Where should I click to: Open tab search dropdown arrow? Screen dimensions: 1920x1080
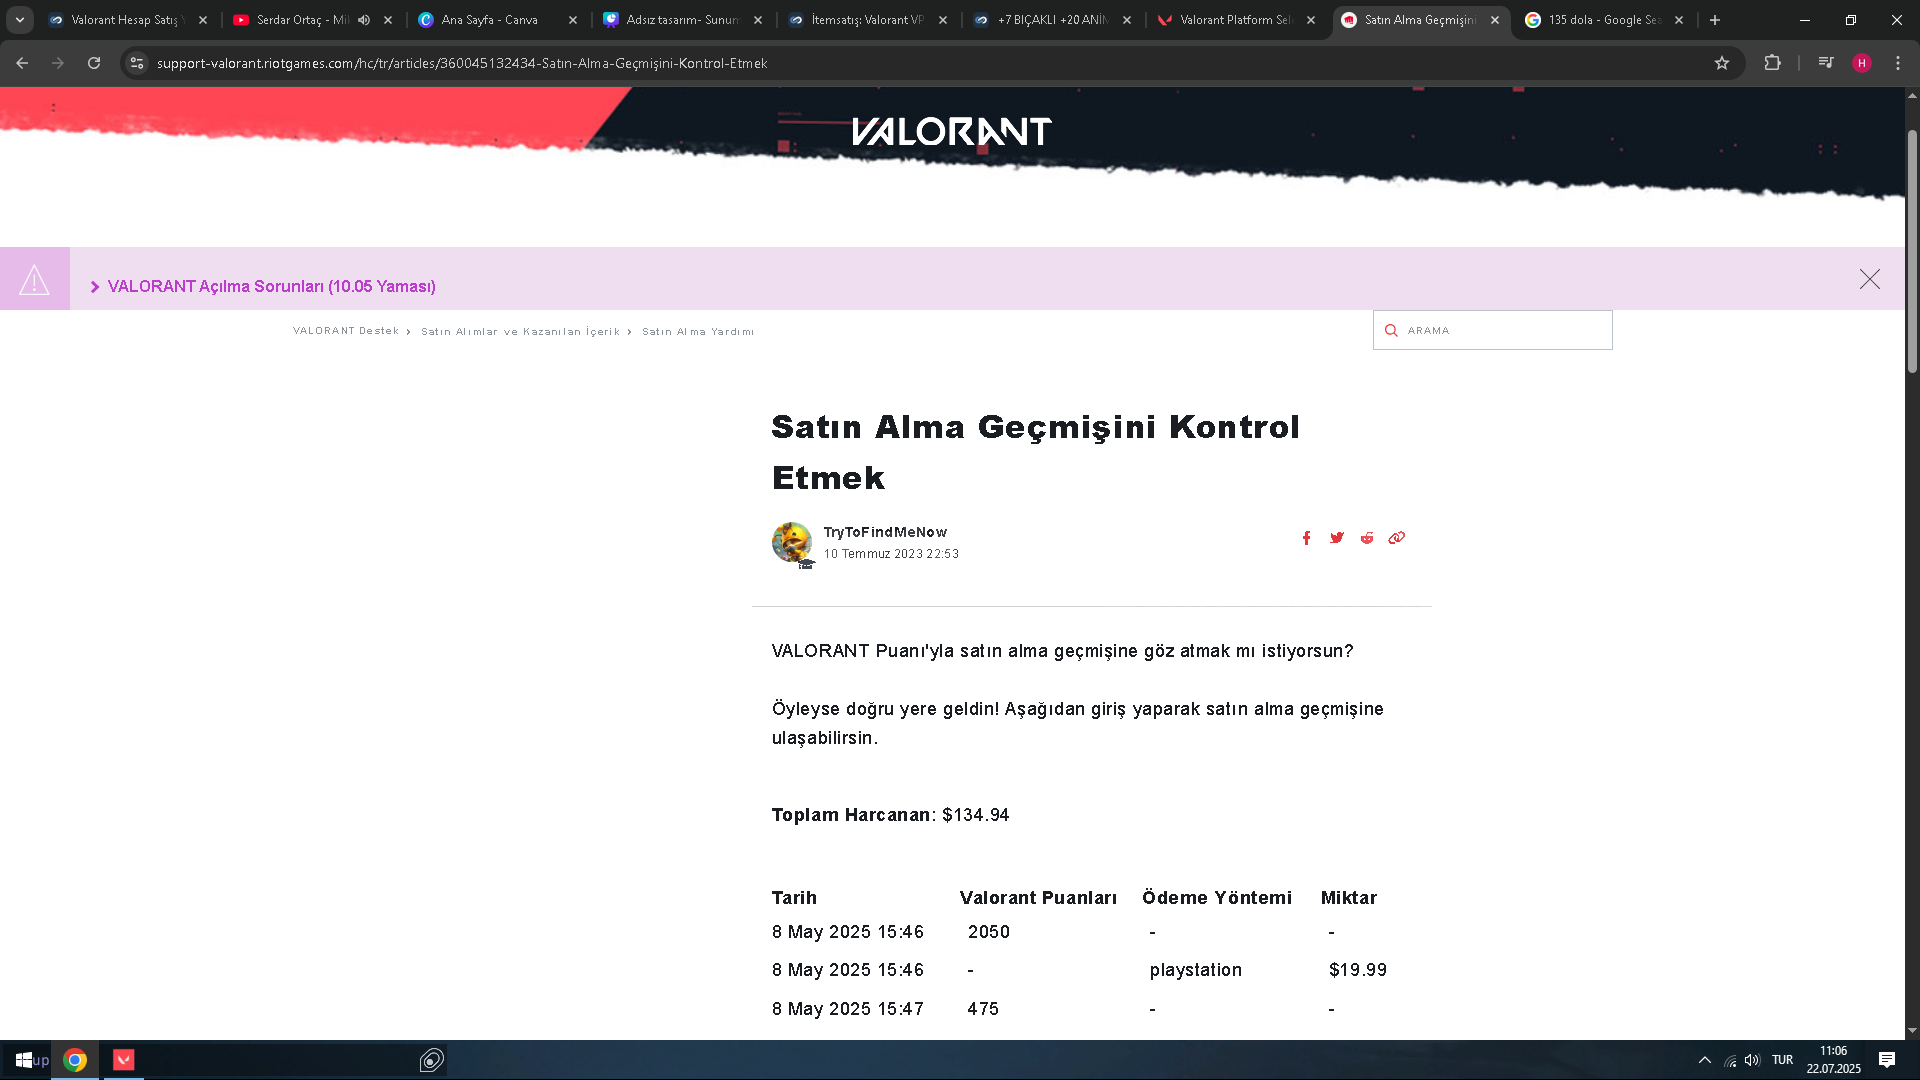tap(19, 20)
